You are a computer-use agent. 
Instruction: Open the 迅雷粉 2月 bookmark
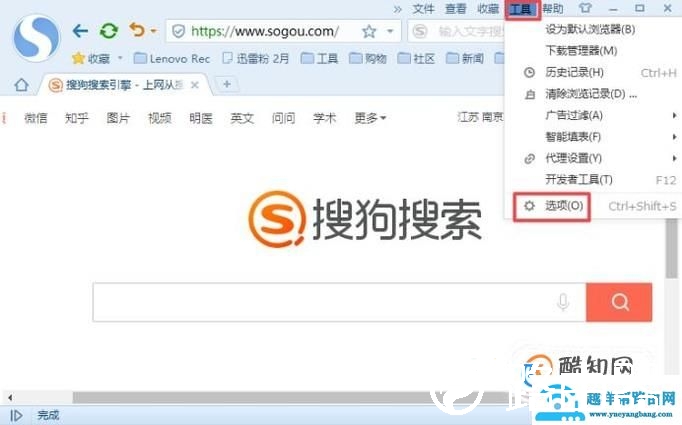pos(255,58)
